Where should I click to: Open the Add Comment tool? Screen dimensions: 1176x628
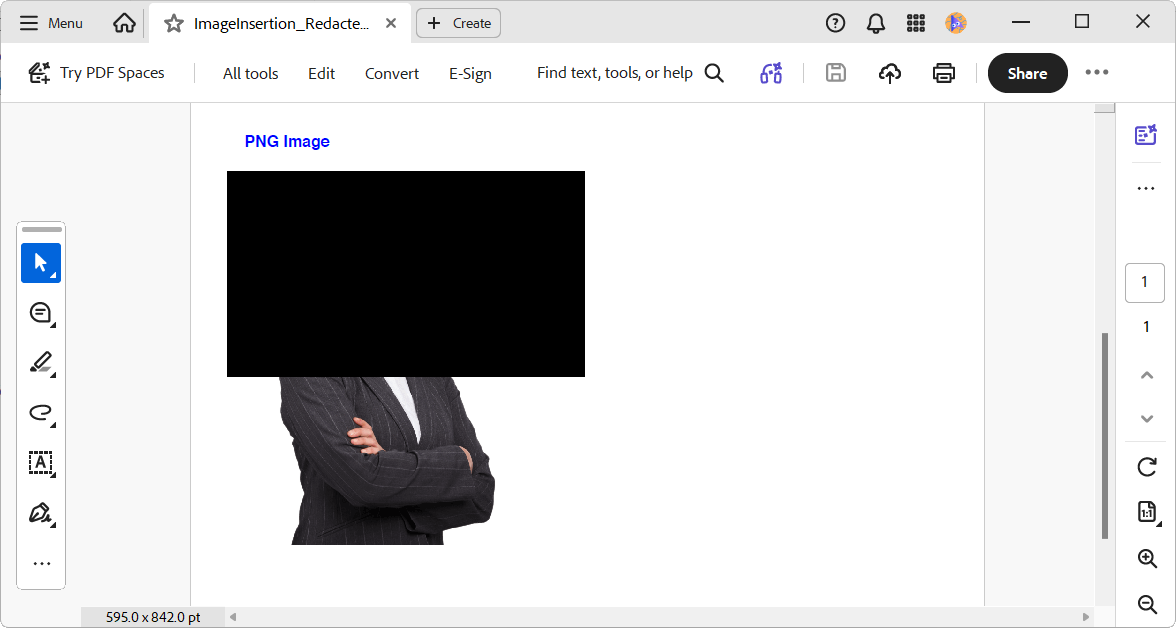tap(41, 313)
